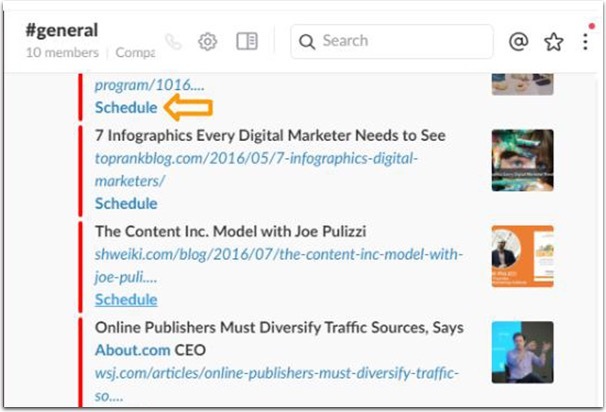The image size is (606, 412).
Task: Click the magnifier icon in search box
Action: pyautogui.click(x=307, y=42)
